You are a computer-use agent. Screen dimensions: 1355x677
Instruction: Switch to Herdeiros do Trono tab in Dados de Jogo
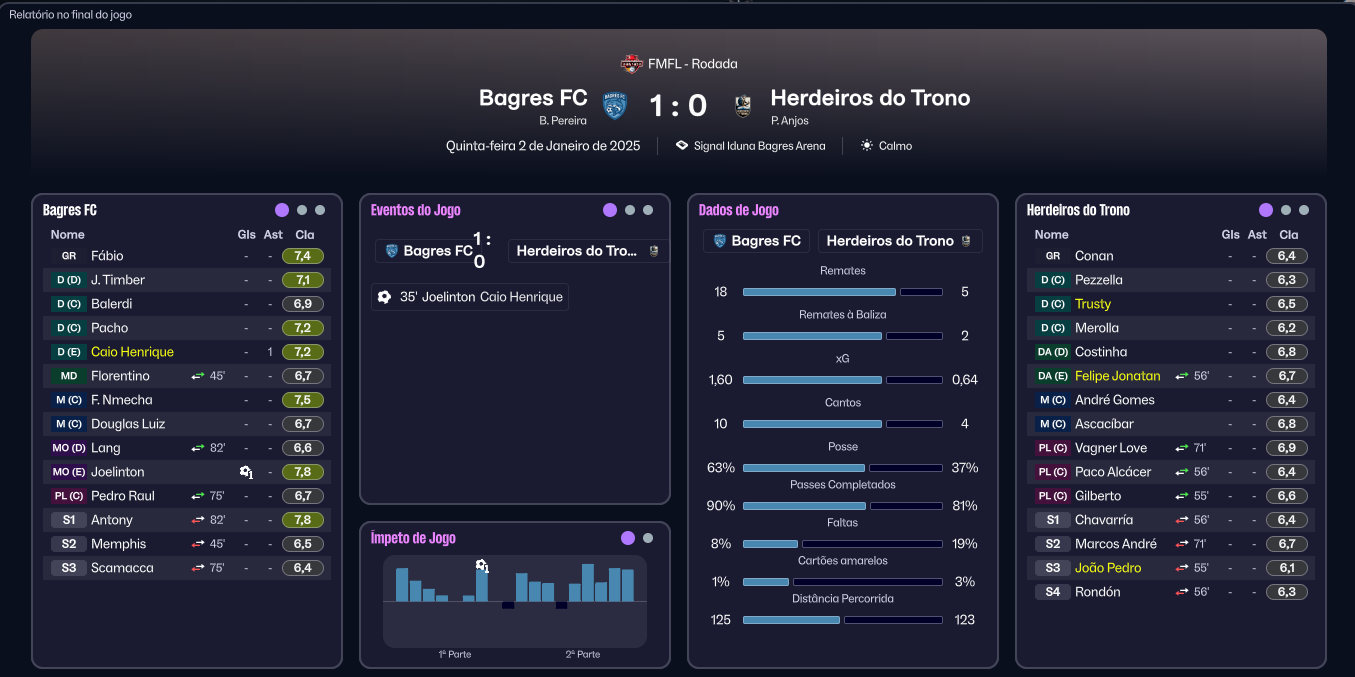899,241
